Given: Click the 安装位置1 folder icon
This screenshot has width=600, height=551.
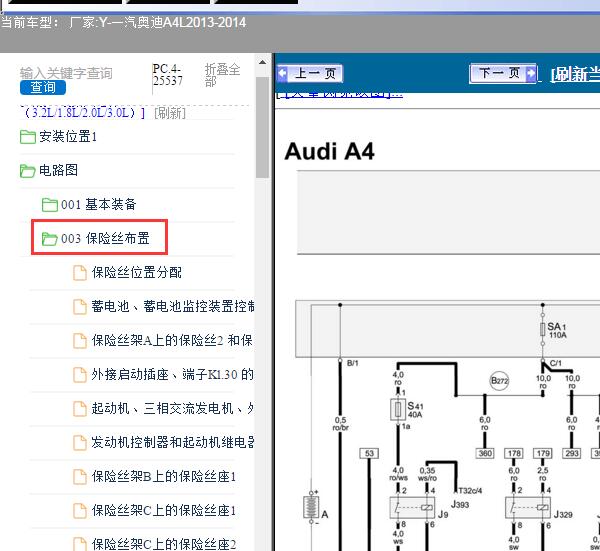Looking at the screenshot, I should click(28, 137).
